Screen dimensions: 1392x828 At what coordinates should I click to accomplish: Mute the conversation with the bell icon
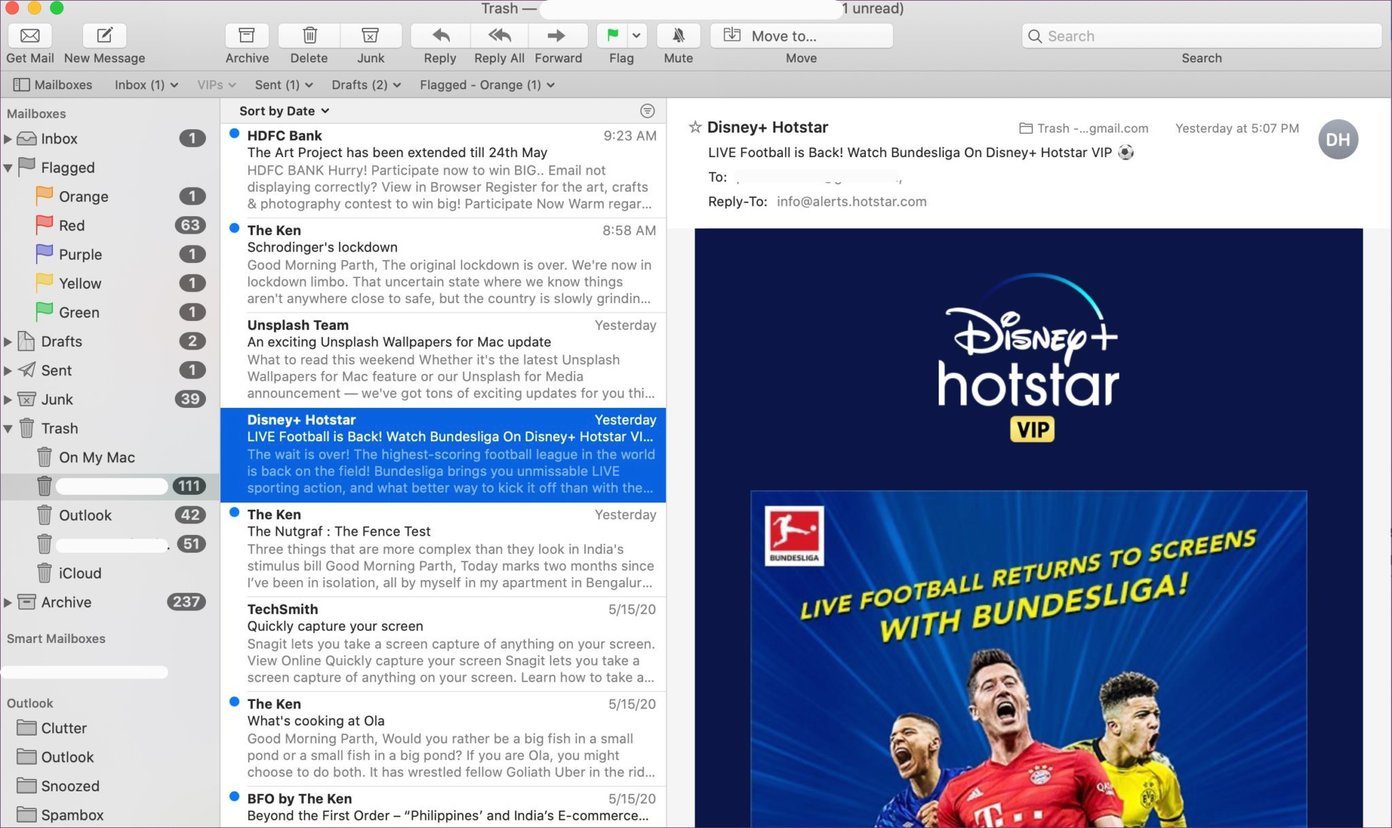(678, 36)
